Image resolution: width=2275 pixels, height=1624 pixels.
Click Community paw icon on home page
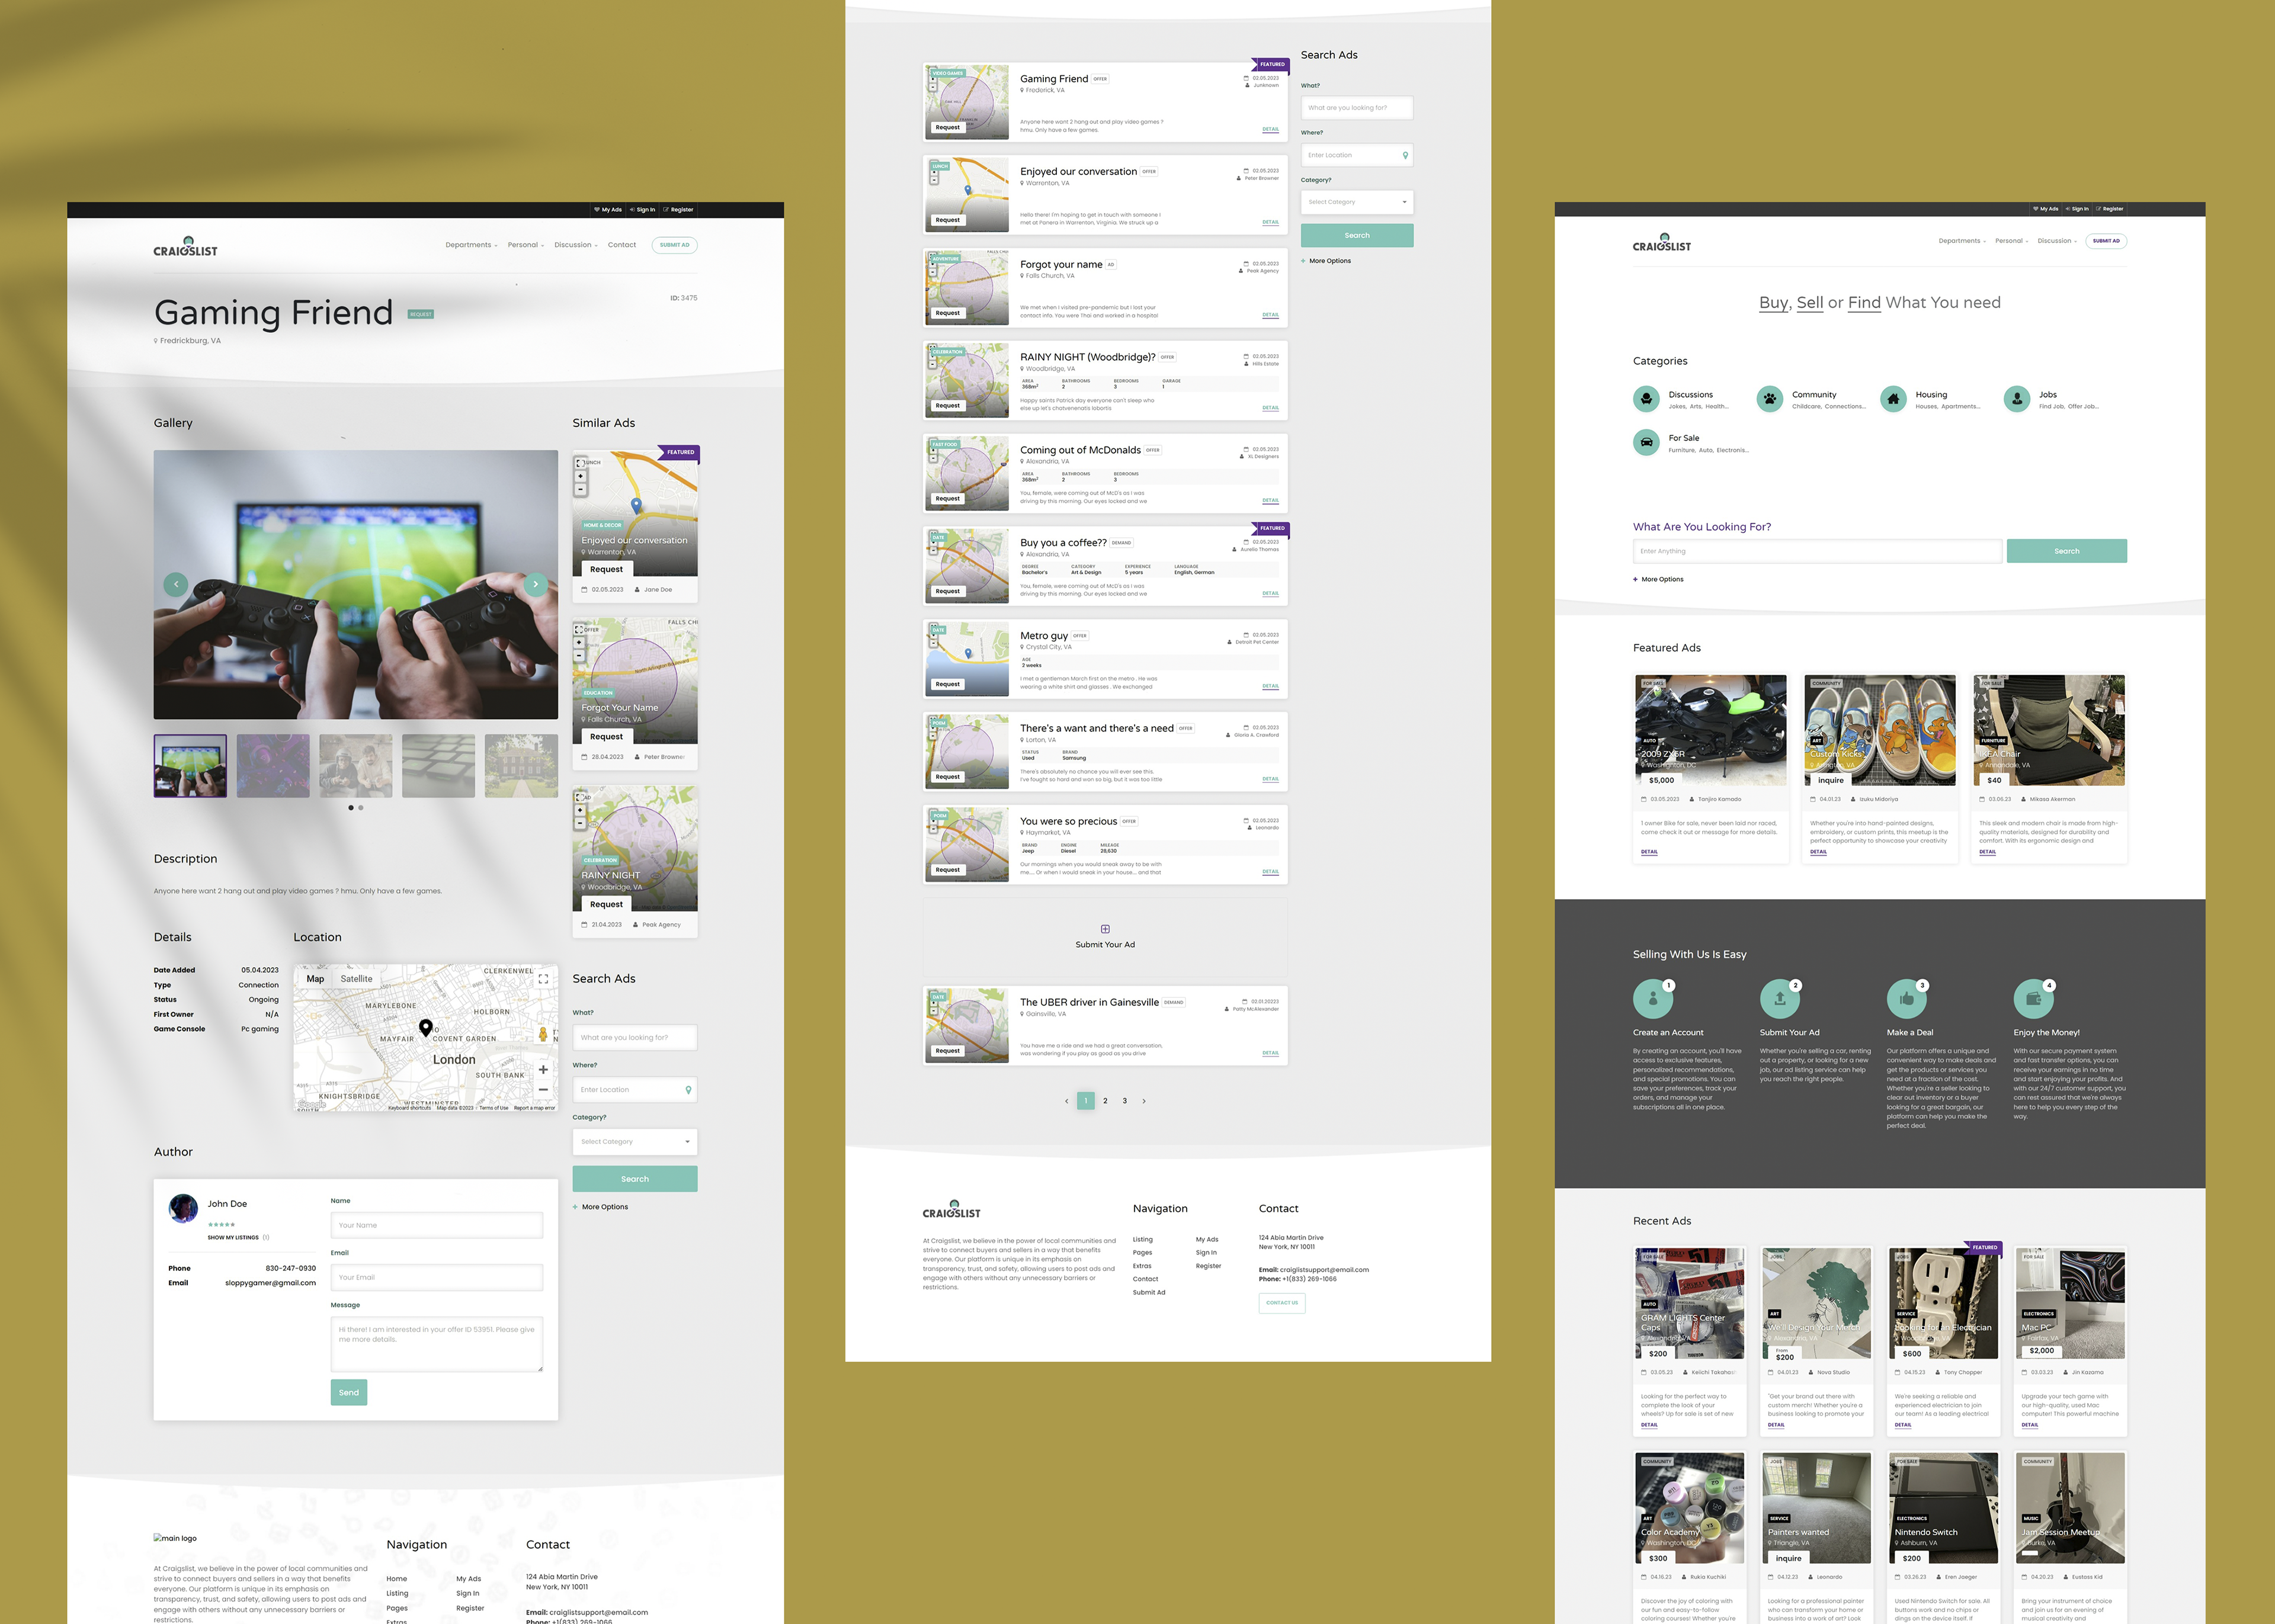click(1770, 399)
